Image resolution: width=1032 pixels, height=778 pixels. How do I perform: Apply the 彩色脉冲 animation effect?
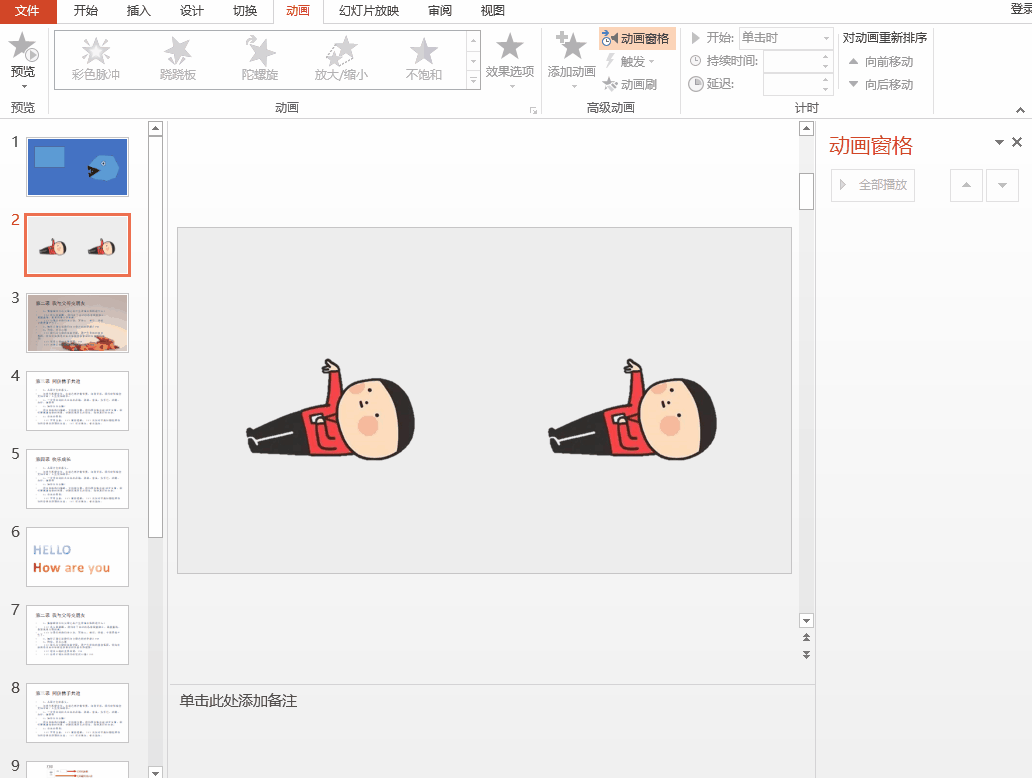(x=95, y=58)
